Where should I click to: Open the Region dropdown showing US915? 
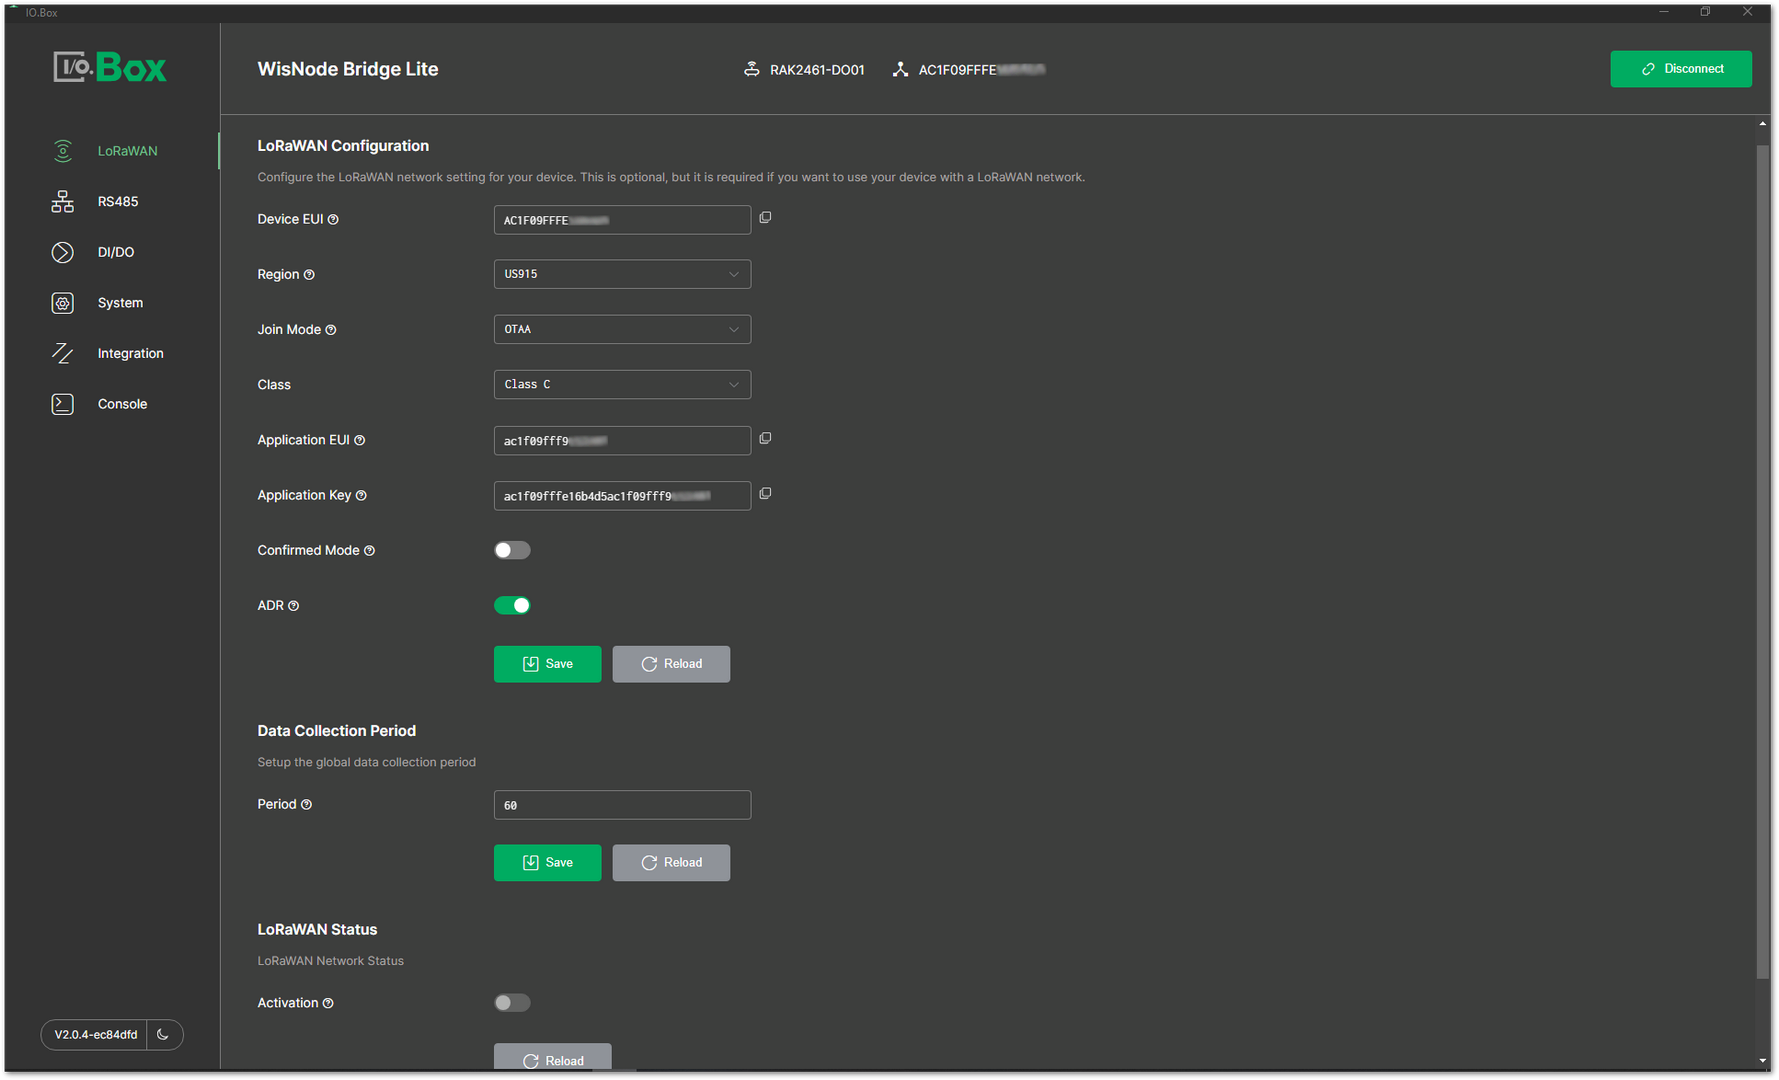[x=622, y=274]
